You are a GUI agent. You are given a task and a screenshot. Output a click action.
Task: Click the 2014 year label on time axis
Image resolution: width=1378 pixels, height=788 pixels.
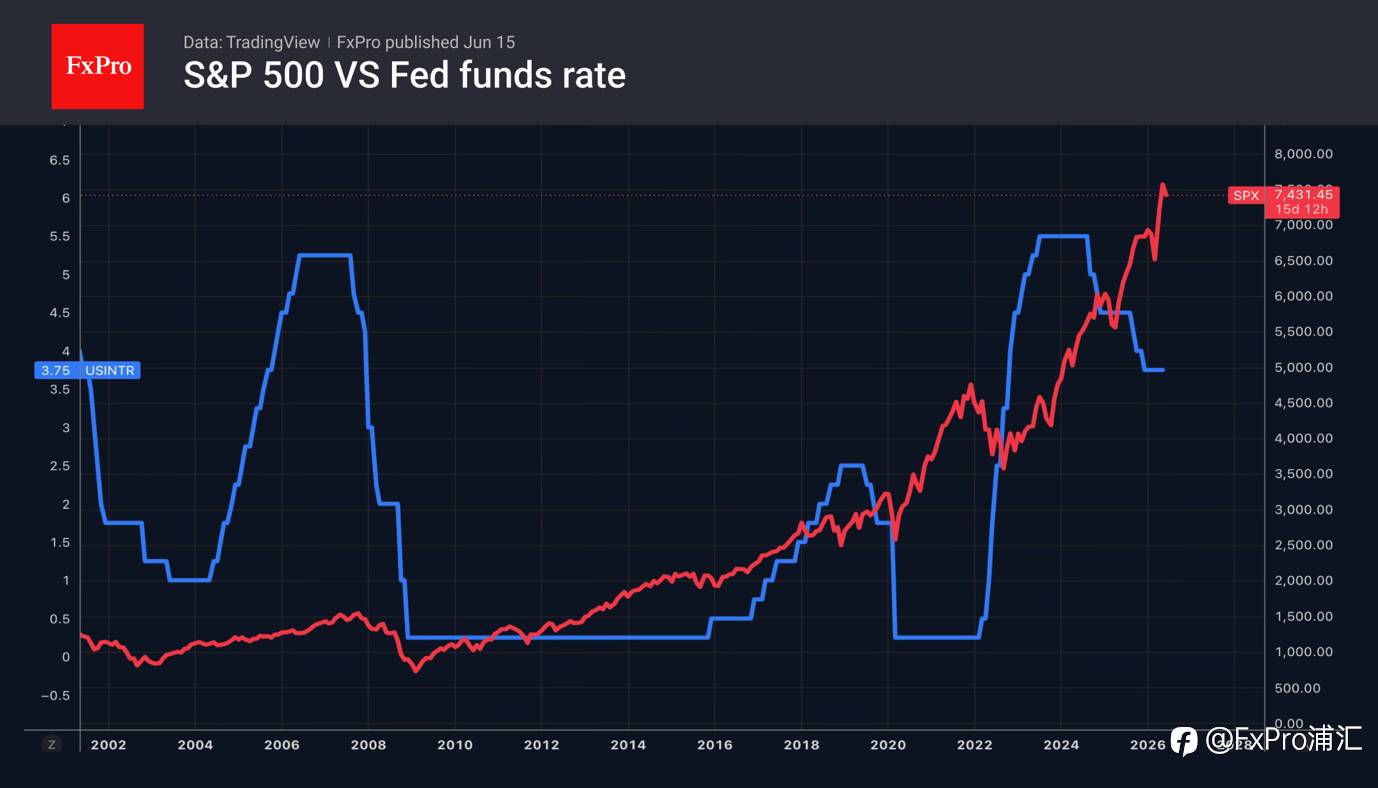[x=628, y=744]
